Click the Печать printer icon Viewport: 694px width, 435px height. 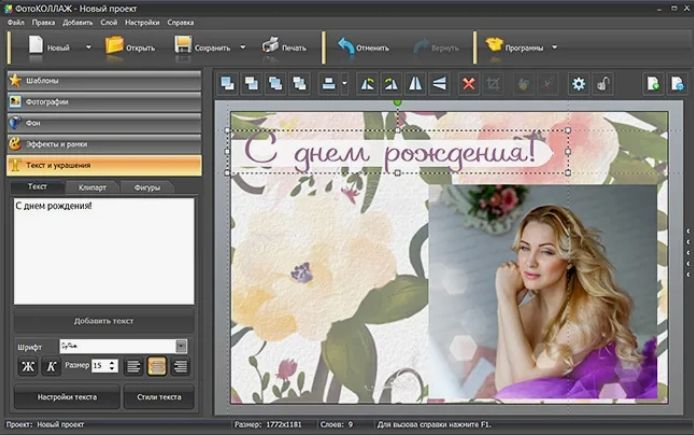point(270,46)
